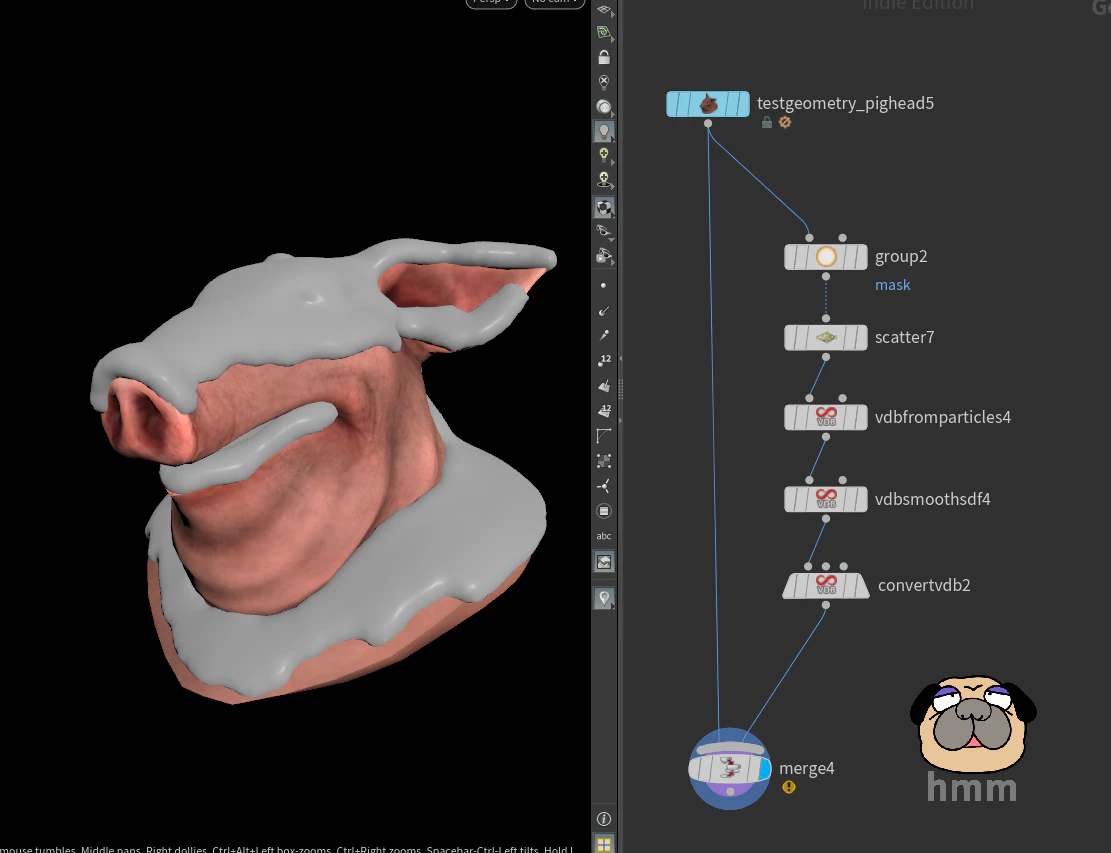
Task: Click the top perspective grid icon
Action: tap(604, 10)
